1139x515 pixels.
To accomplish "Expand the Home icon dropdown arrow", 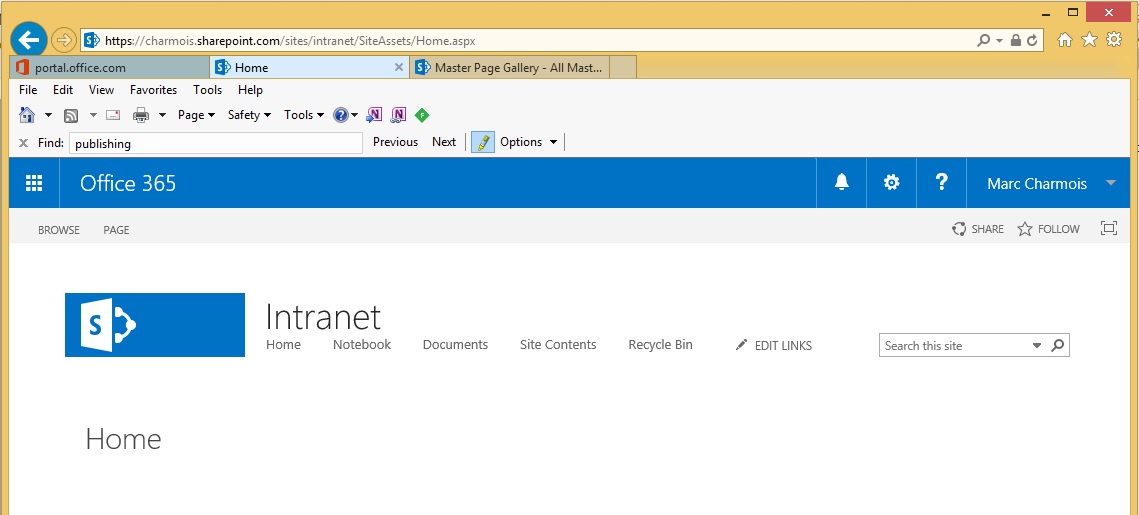I will [x=49, y=115].
